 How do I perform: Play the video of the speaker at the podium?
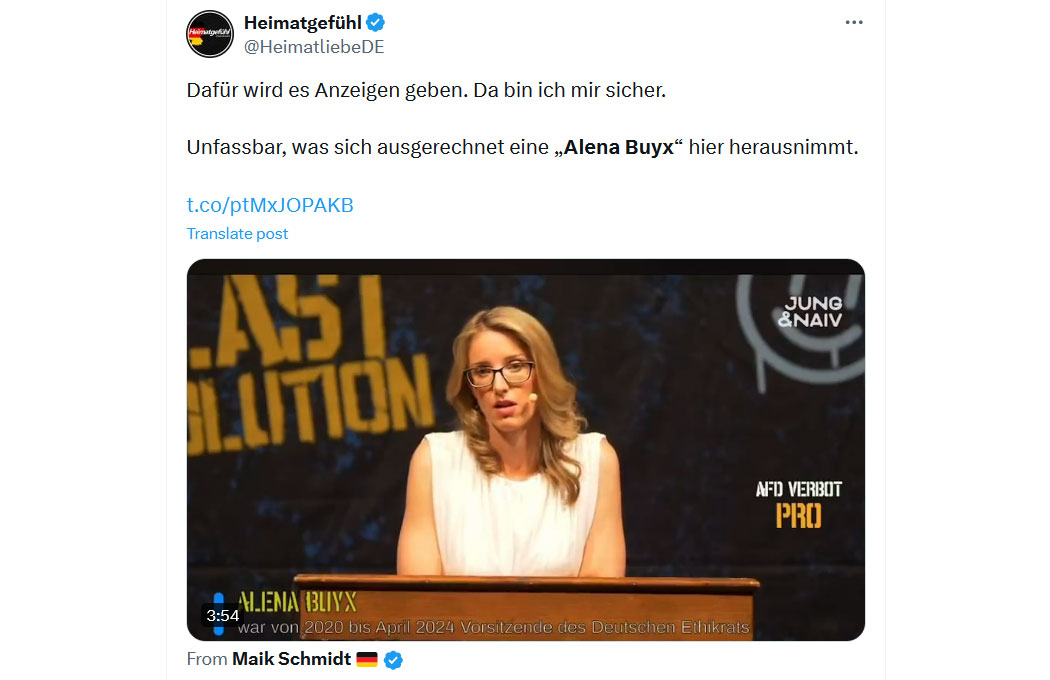point(526,450)
